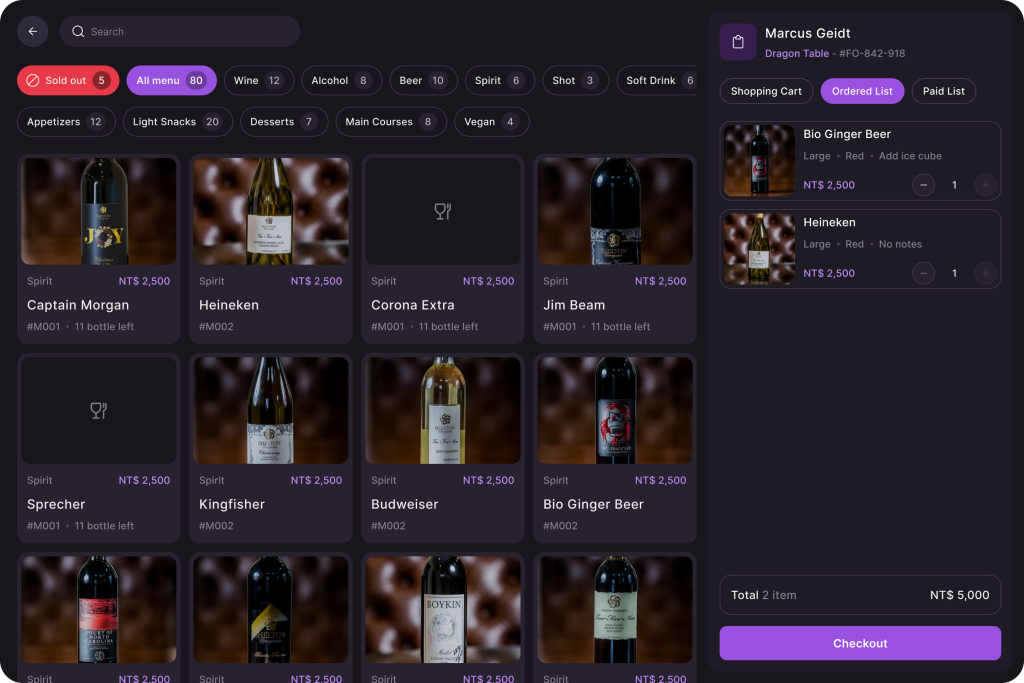1024x683 pixels.
Task: Open Heineken ordered item thumbnail
Action: tap(760, 249)
